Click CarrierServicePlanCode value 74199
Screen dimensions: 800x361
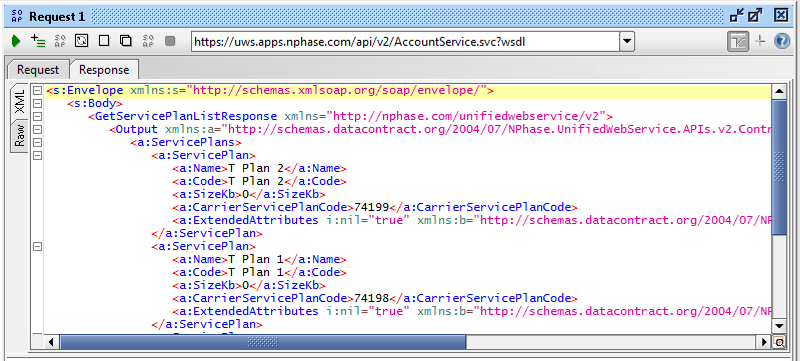click(371, 208)
